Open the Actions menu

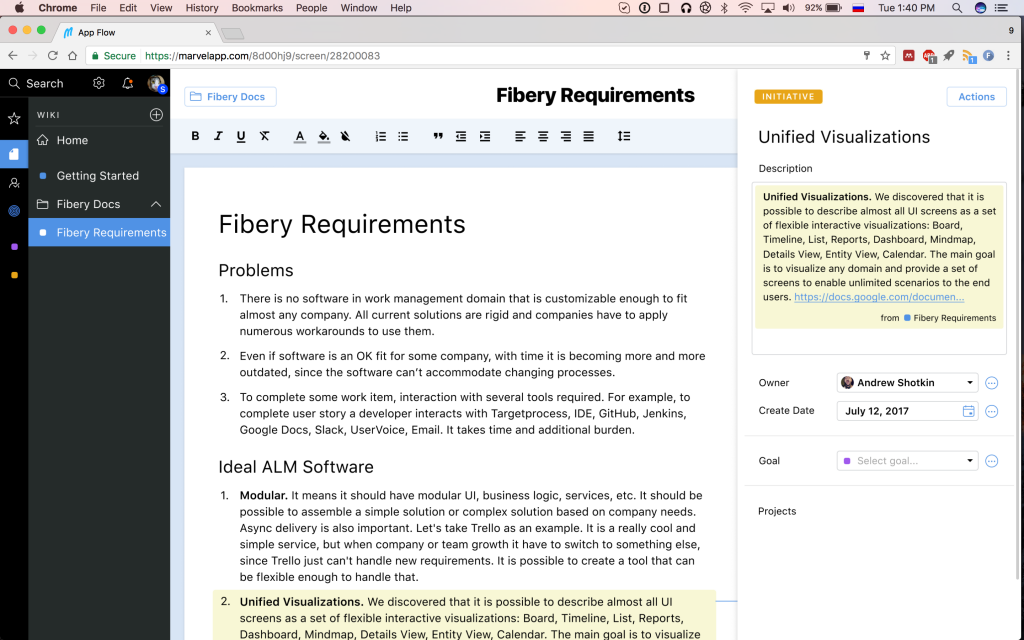coord(976,97)
